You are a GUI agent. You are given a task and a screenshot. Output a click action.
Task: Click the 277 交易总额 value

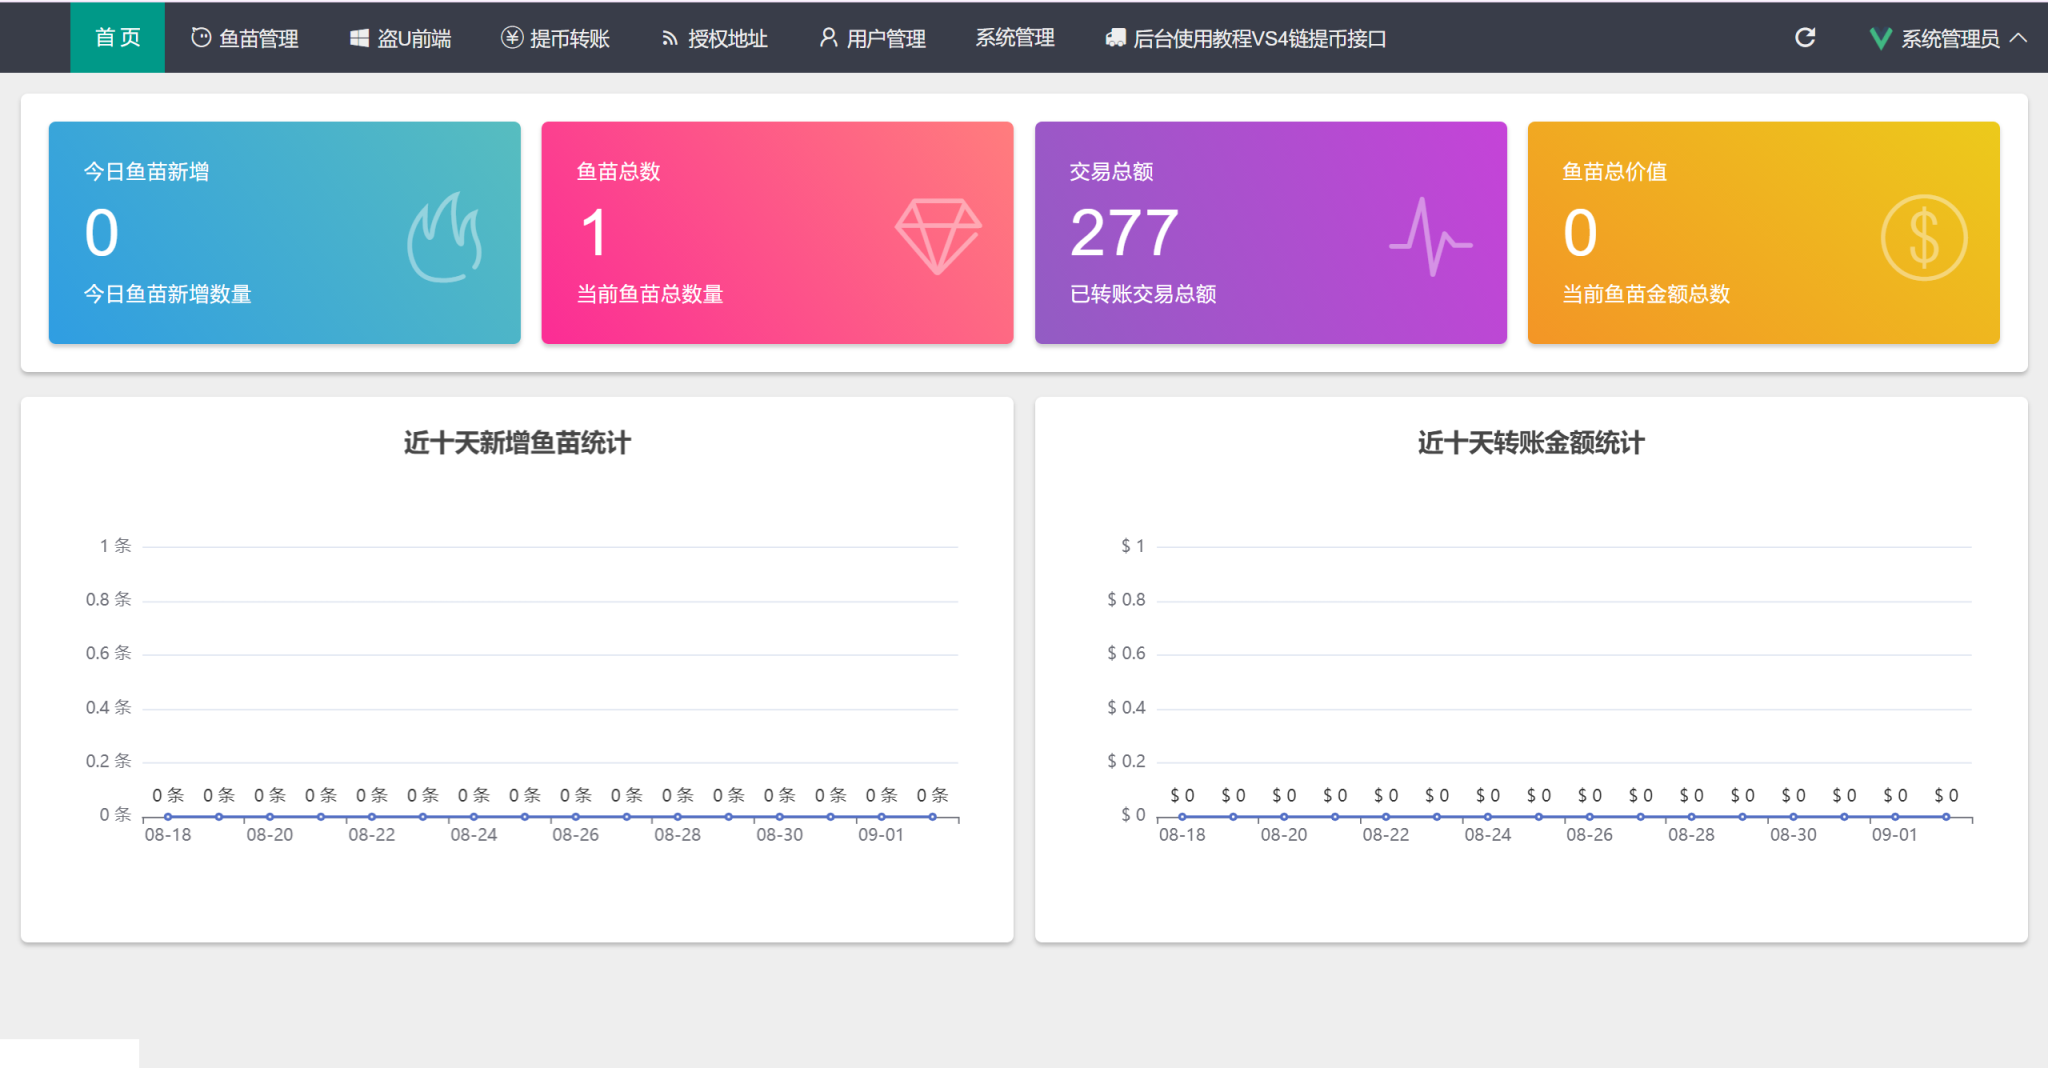coord(1124,232)
